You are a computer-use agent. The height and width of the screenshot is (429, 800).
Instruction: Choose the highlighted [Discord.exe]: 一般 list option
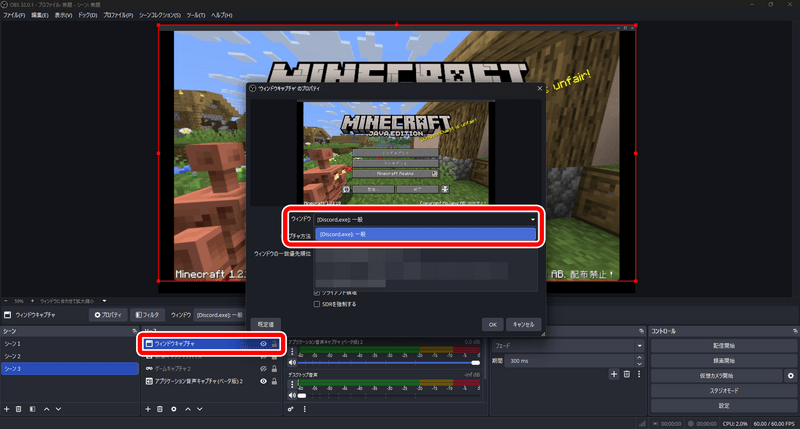426,234
